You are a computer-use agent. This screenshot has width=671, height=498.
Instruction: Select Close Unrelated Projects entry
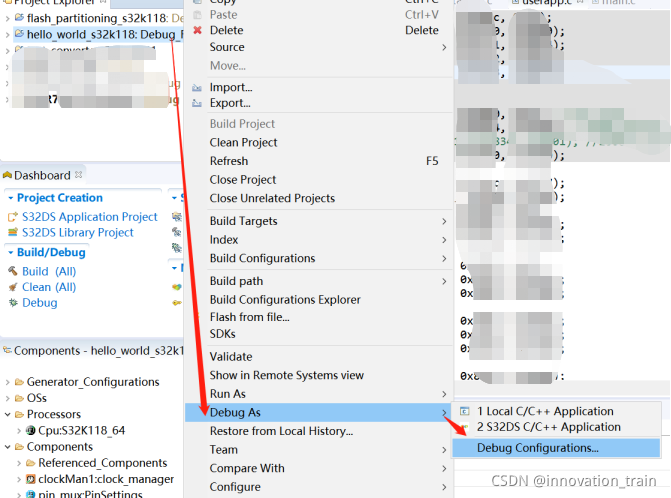pos(319,199)
